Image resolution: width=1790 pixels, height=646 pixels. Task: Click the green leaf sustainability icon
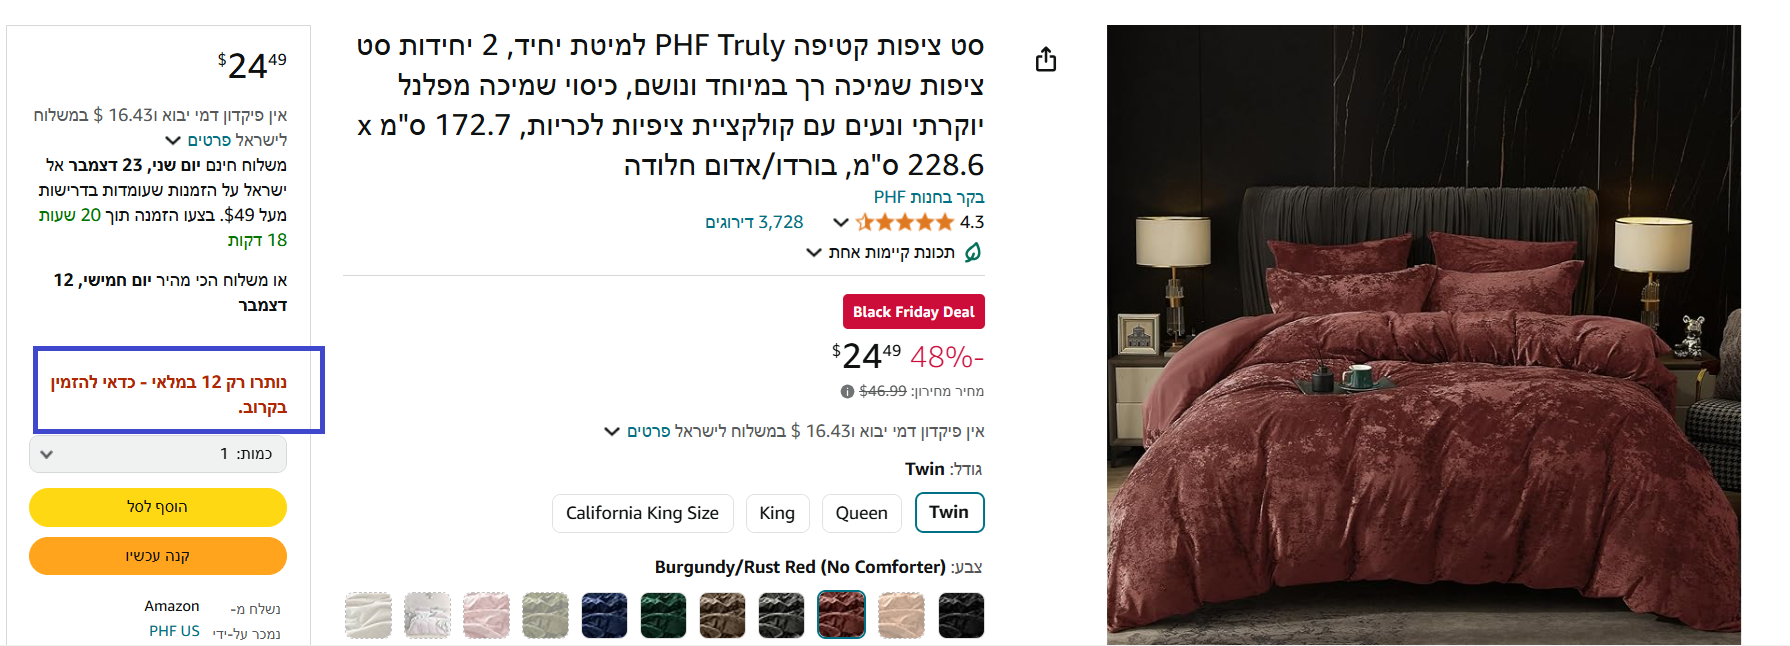tap(973, 252)
